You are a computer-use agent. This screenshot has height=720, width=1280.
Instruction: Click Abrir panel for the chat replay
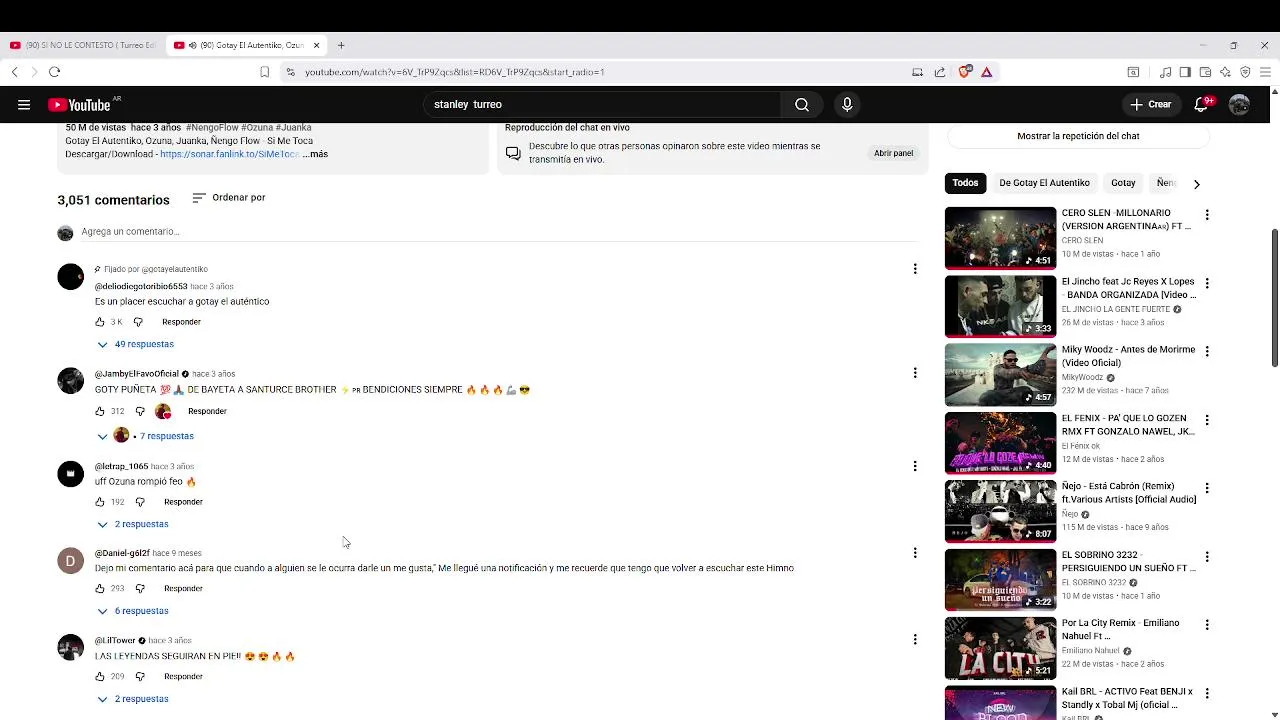[893, 153]
